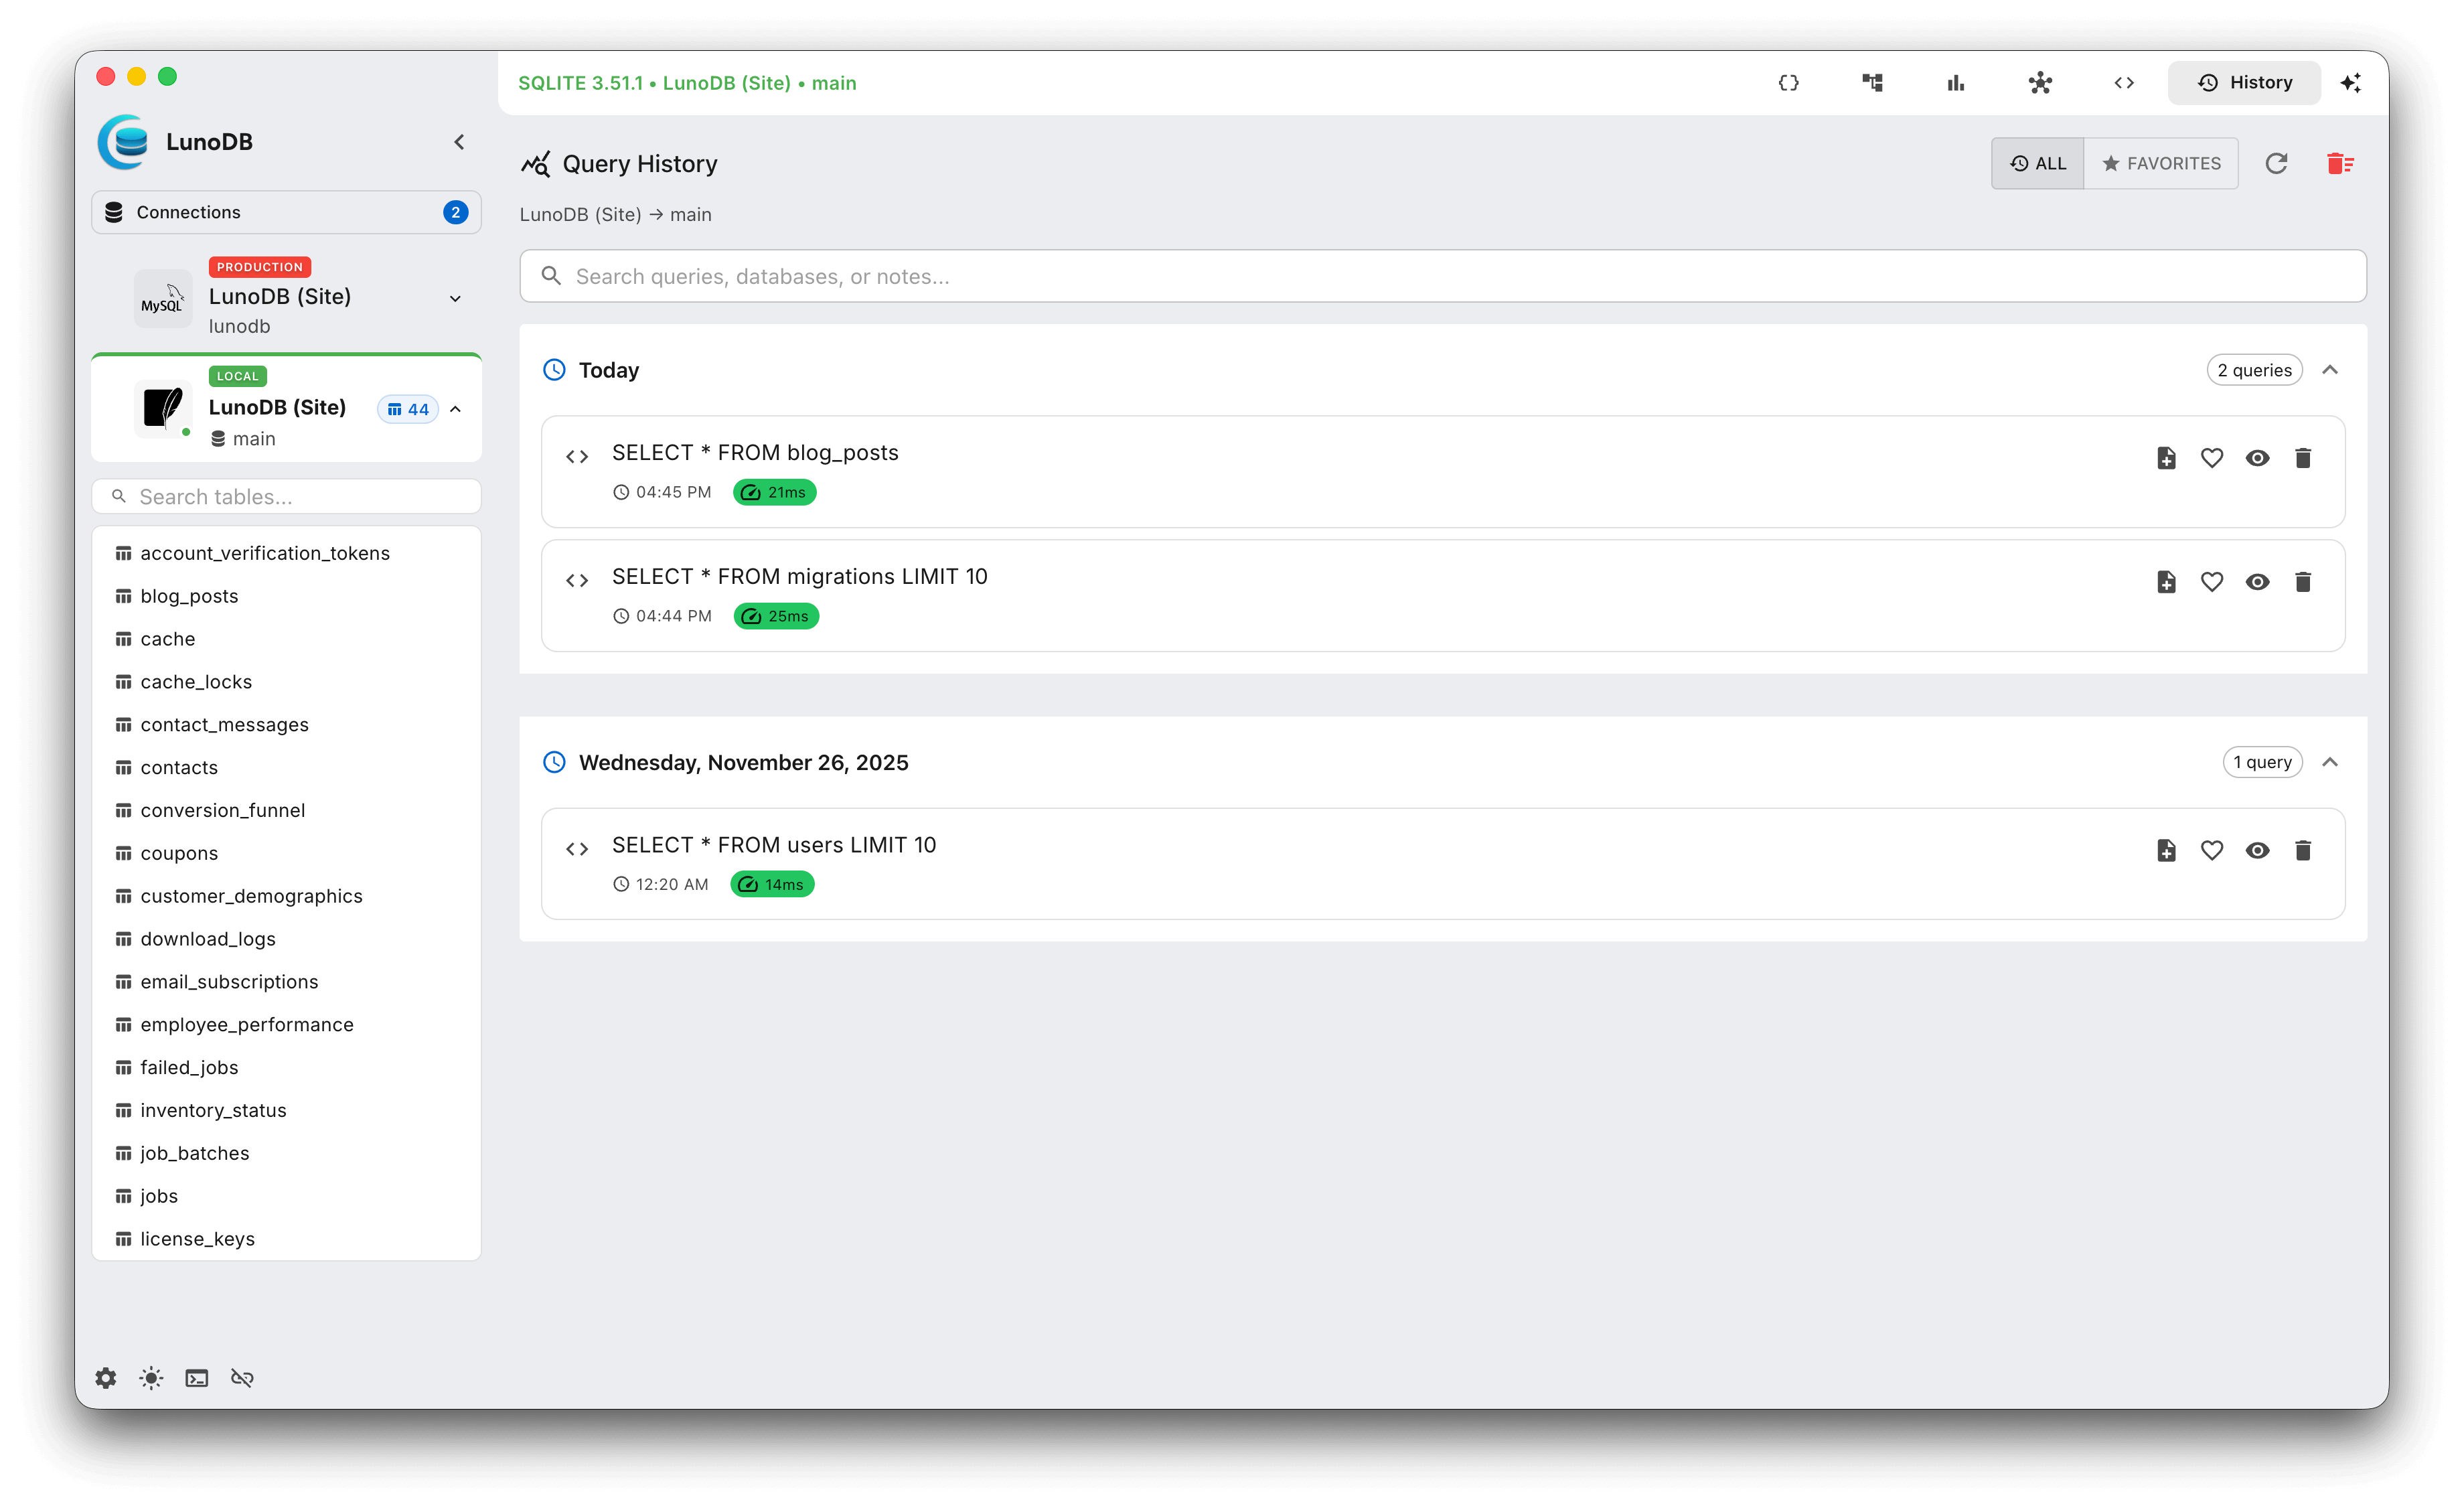2464x1508 pixels.
Task: Focus the Search queries, databases, or notes field
Action: [1442, 276]
